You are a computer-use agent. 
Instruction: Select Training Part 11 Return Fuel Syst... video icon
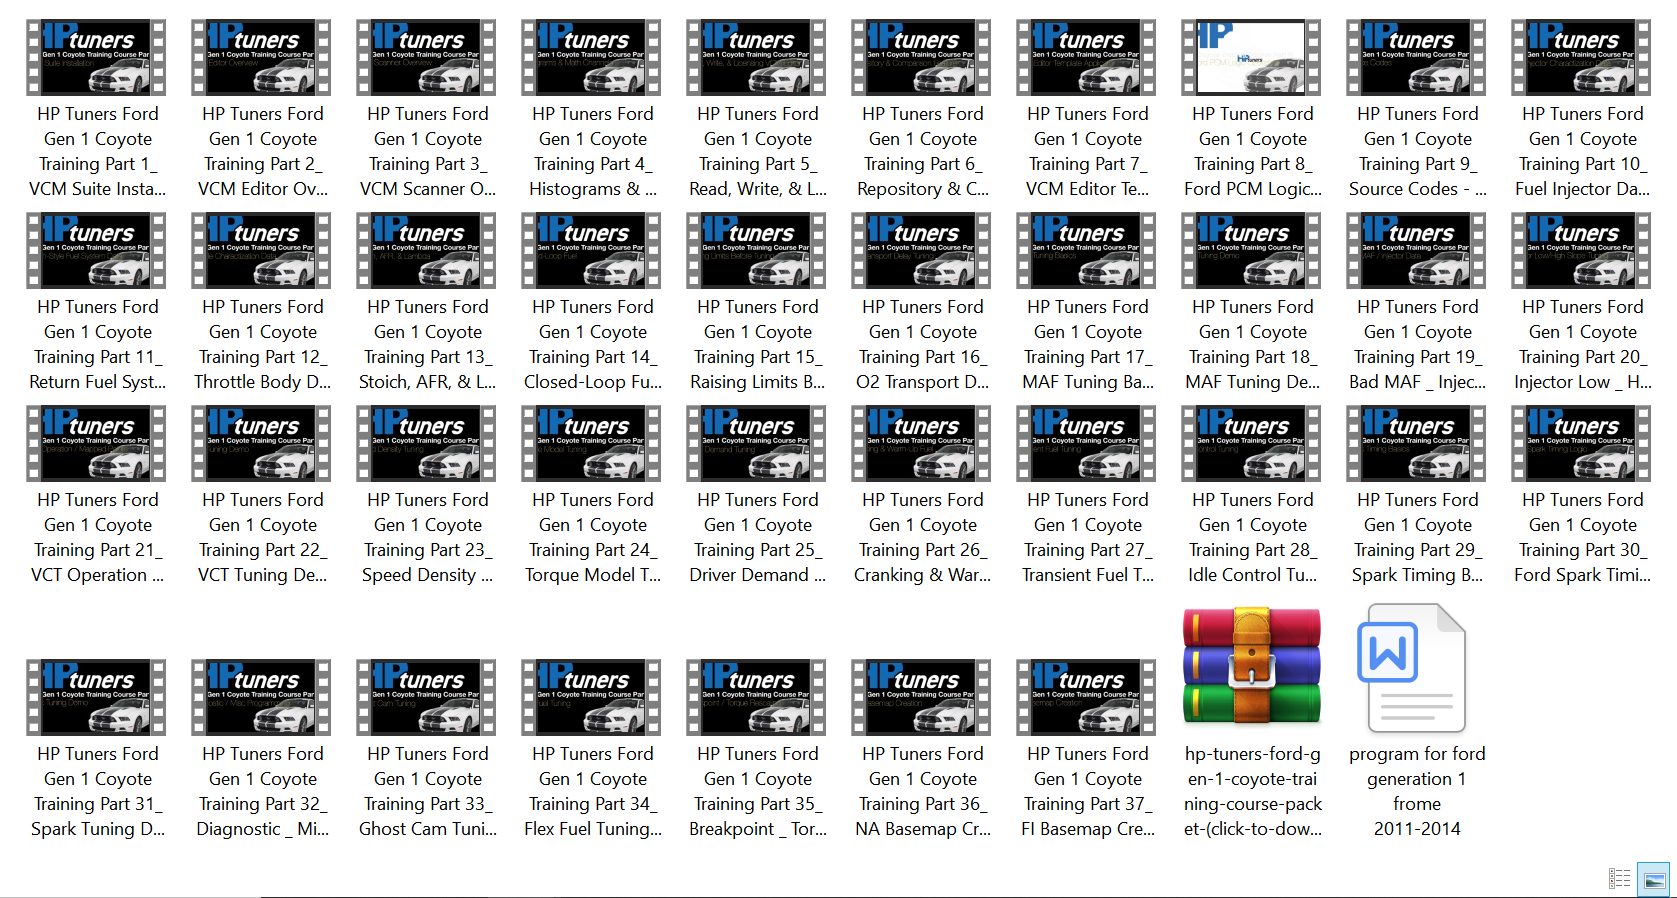pos(97,250)
